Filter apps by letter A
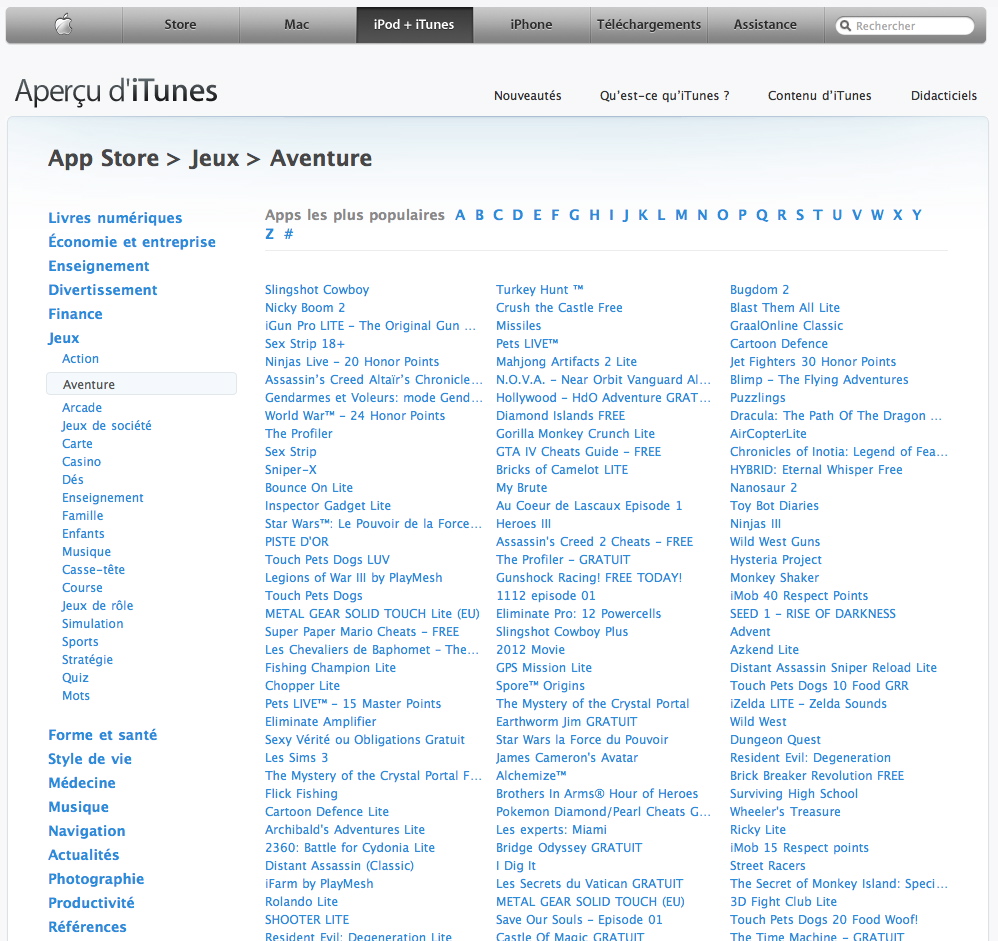The height and width of the screenshot is (941, 998). tap(460, 215)
